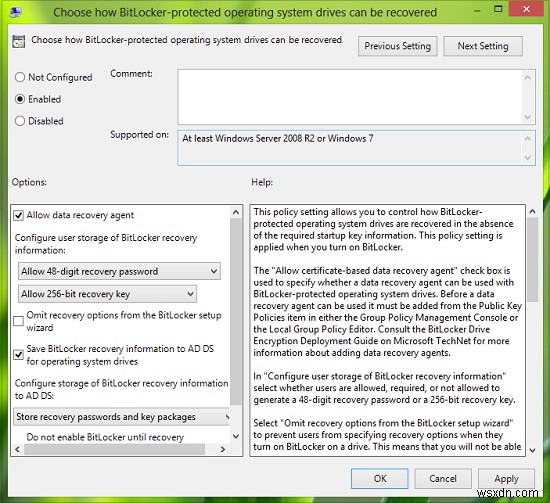Go to Previous Setting
The width and height of the screenshot is (550, 503).
click(x=397, y=46)
